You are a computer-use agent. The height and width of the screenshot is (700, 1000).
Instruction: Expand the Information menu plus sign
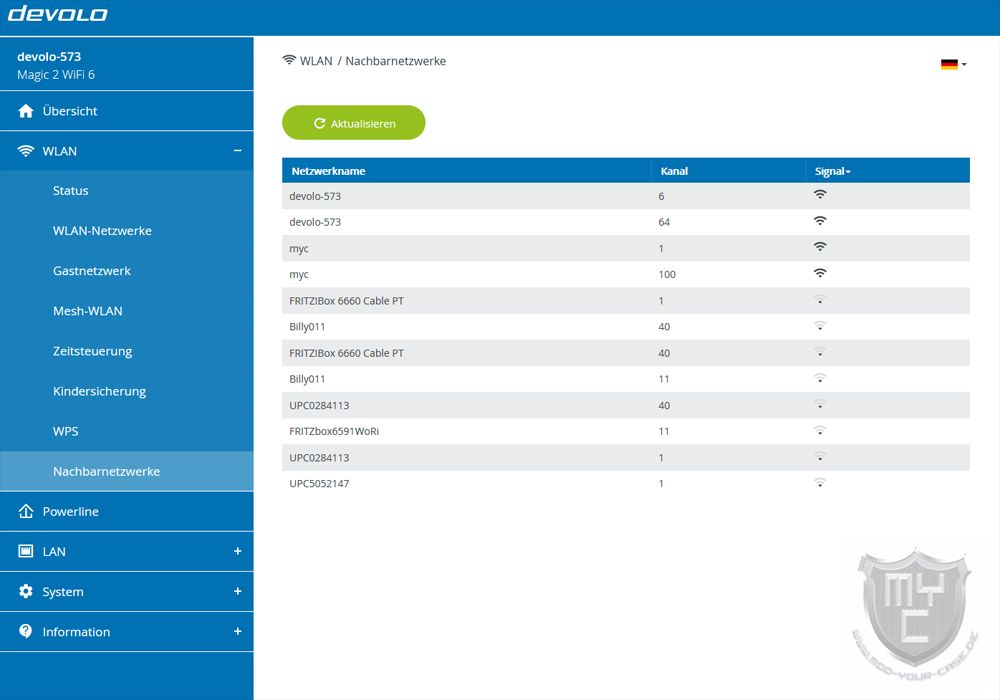[x=238, y=631]
